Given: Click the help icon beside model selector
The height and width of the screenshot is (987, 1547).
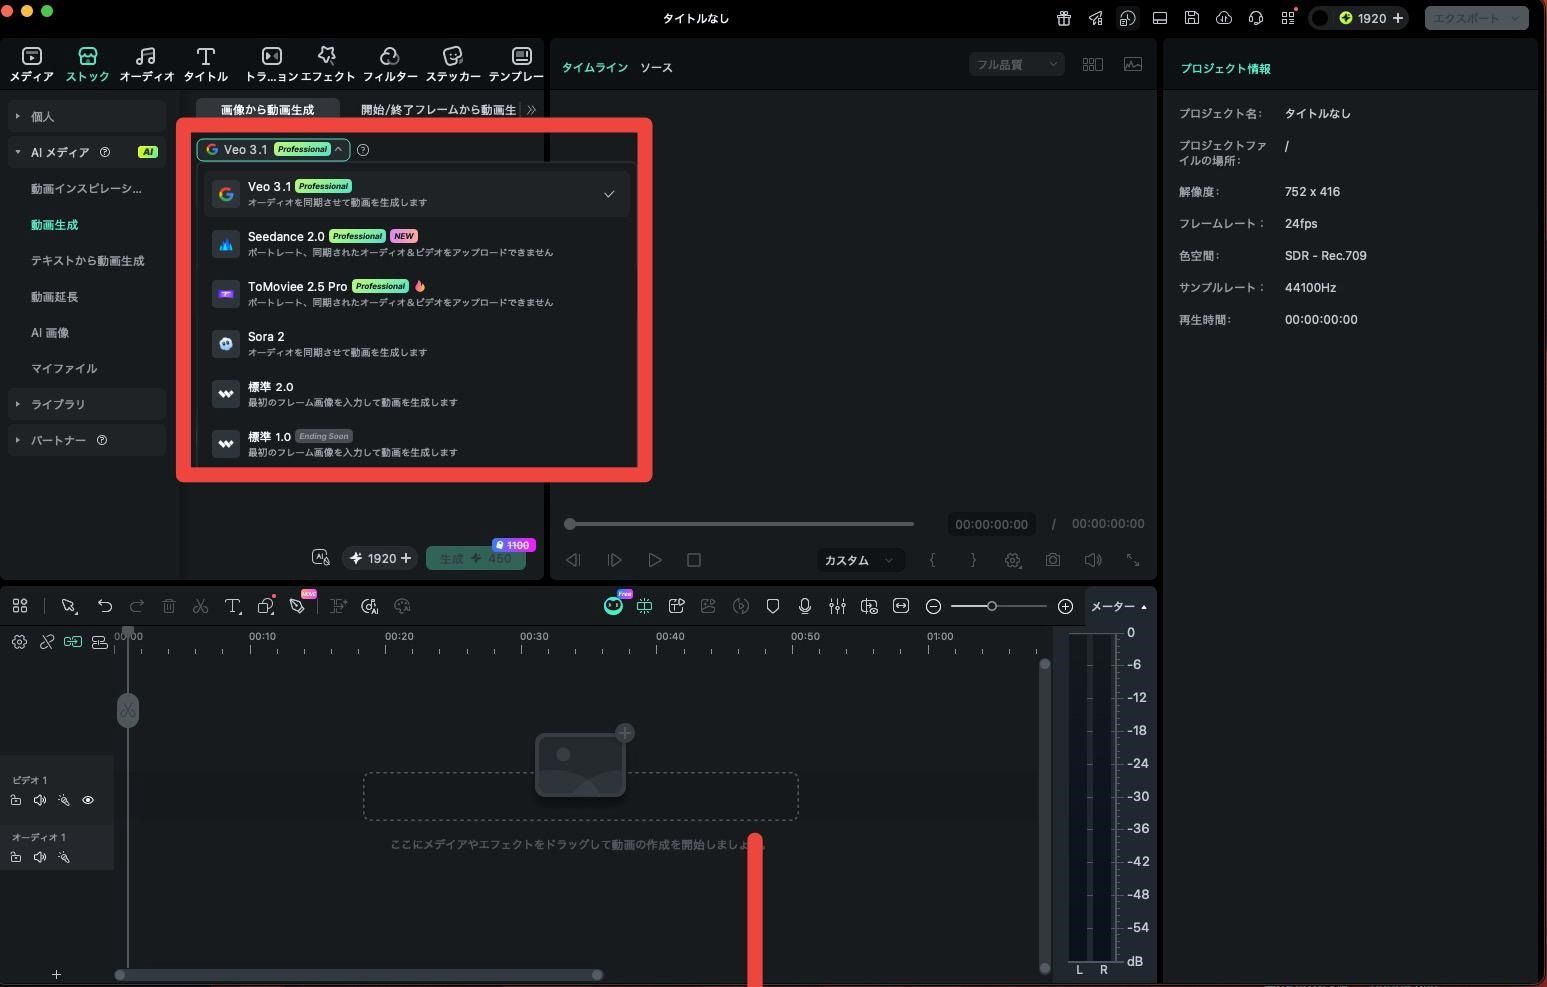Looking at the screenshot, I should (x=363, y=150).
